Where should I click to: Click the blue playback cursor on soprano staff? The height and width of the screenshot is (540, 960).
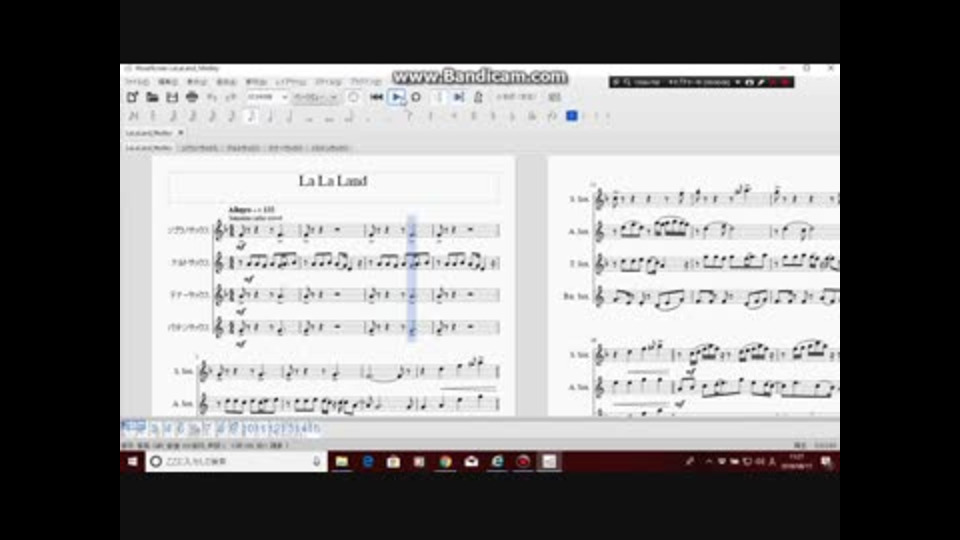tap(411, 230)
